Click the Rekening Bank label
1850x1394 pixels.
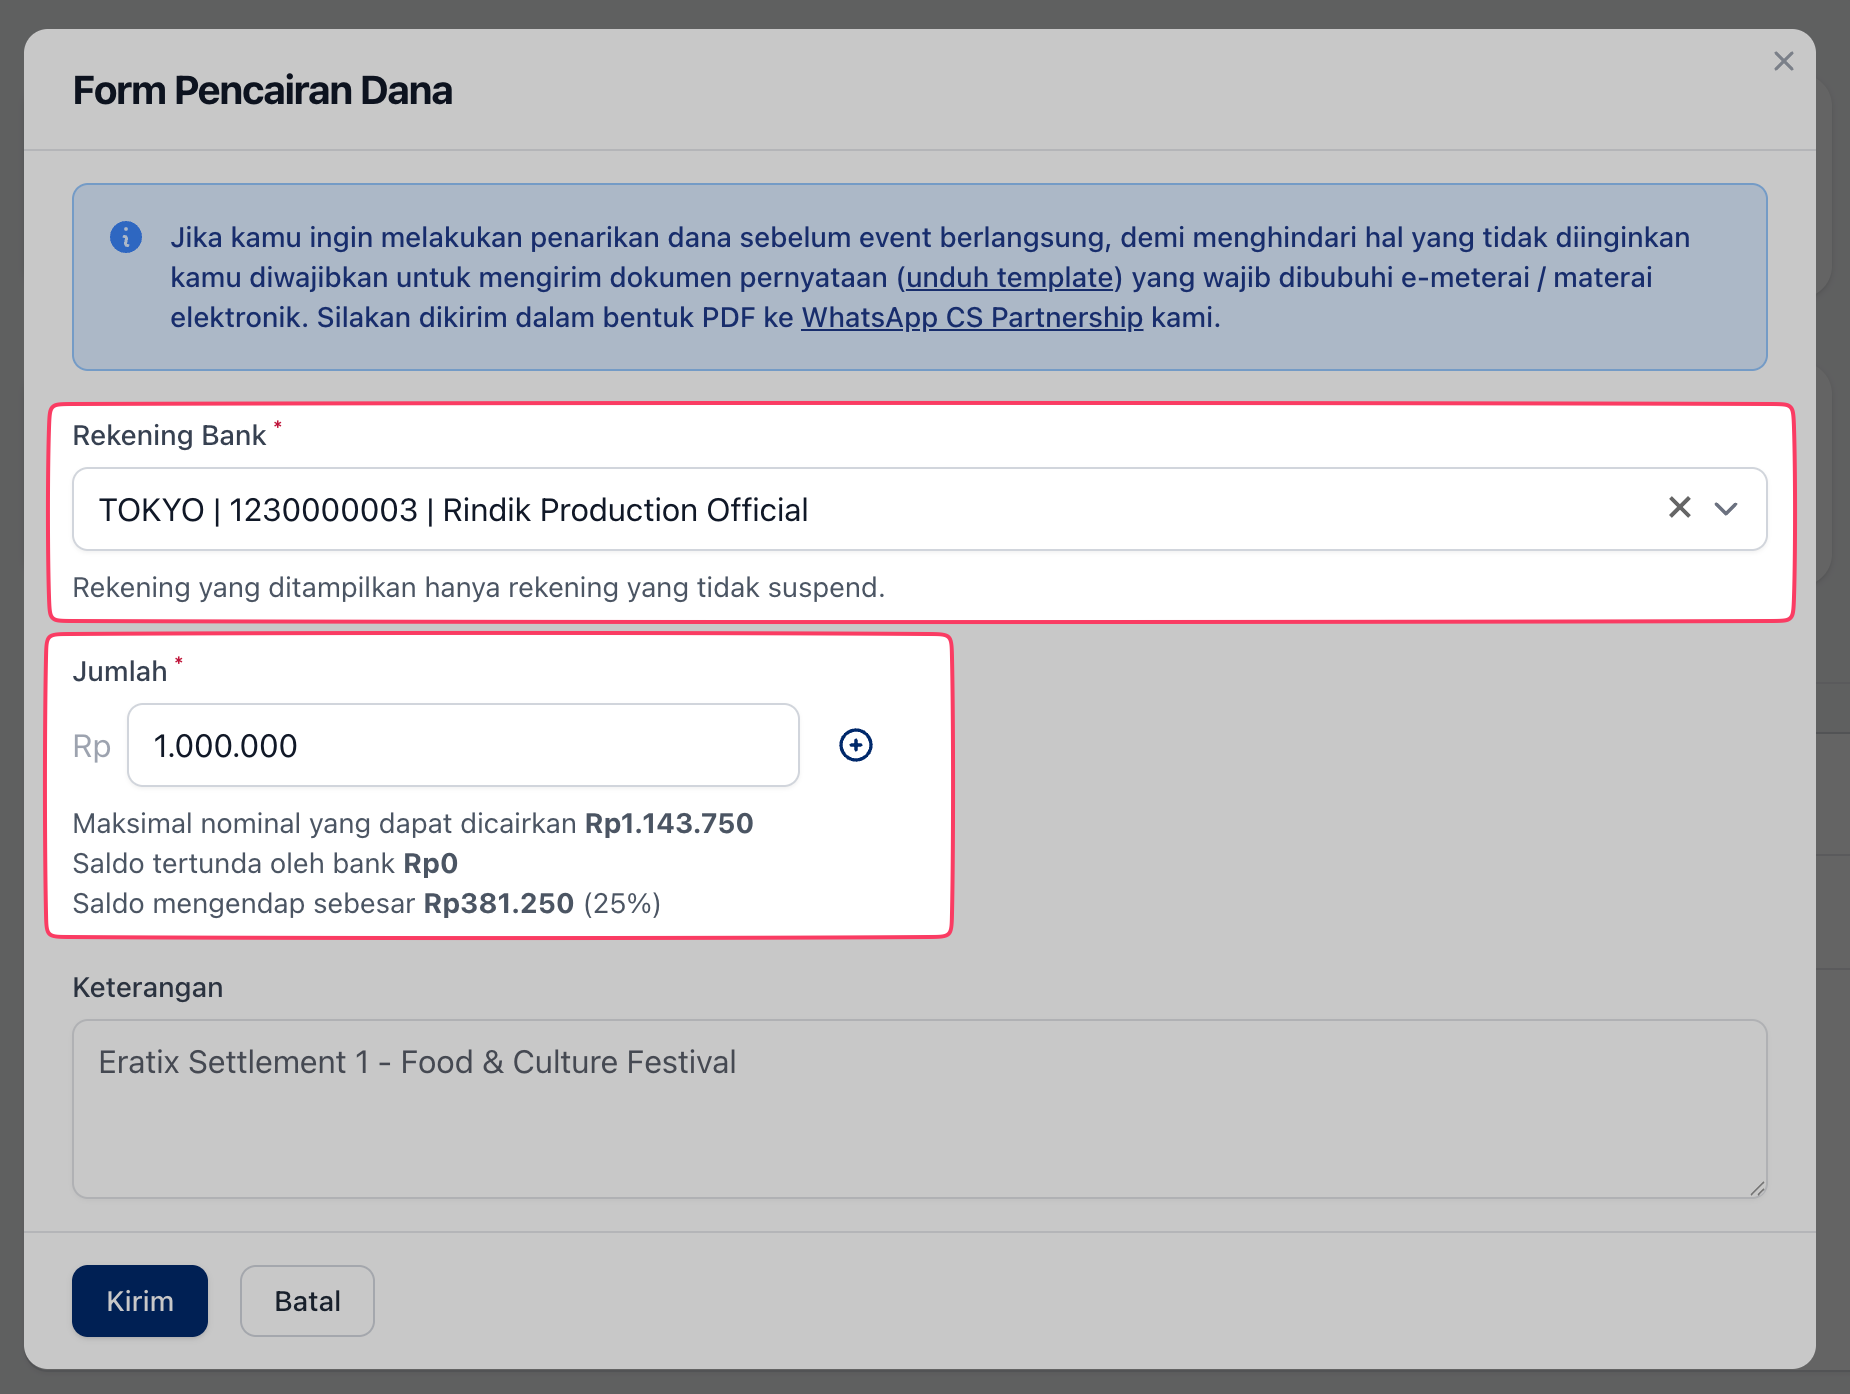point(169,435)
